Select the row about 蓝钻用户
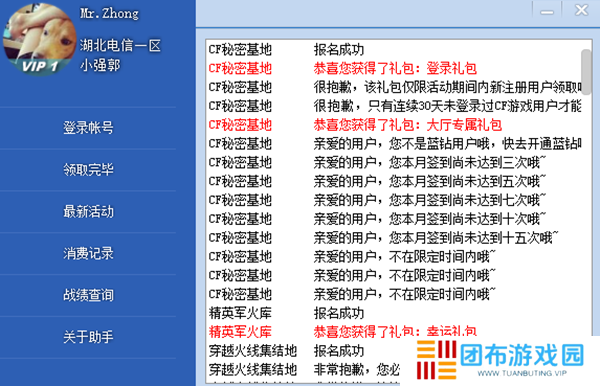Image resolution: width=600 pixels, height=386 pixels. point(394,144)
